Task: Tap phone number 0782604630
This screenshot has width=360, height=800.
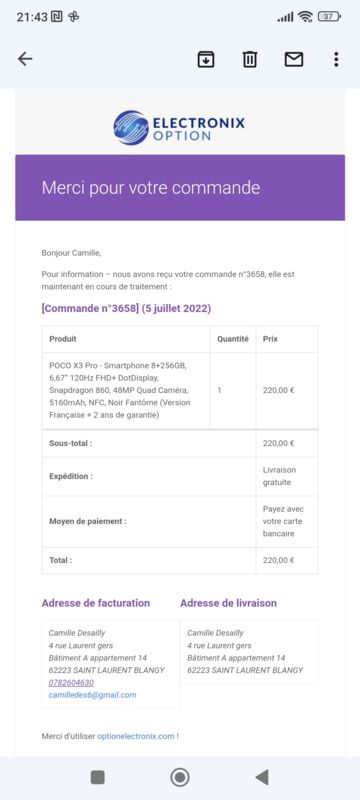Action: 71,683
